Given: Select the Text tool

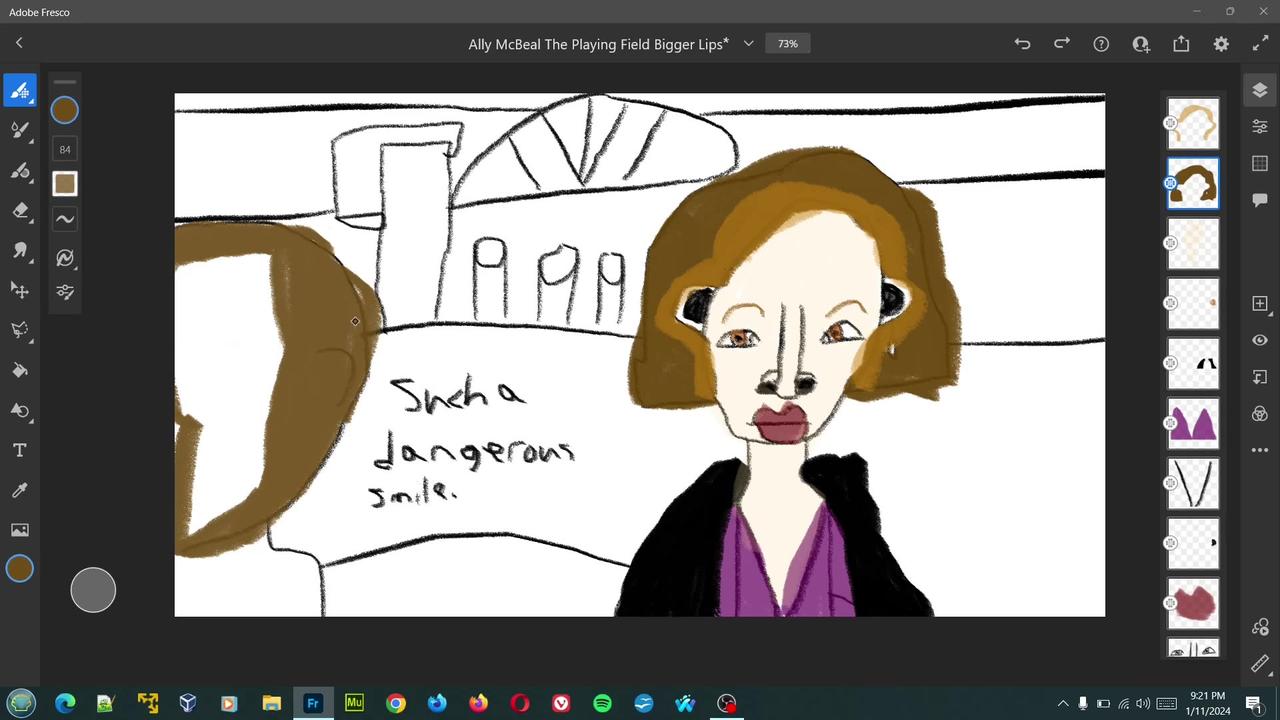Looking at the screenshot, I should [x=19, y=450].
